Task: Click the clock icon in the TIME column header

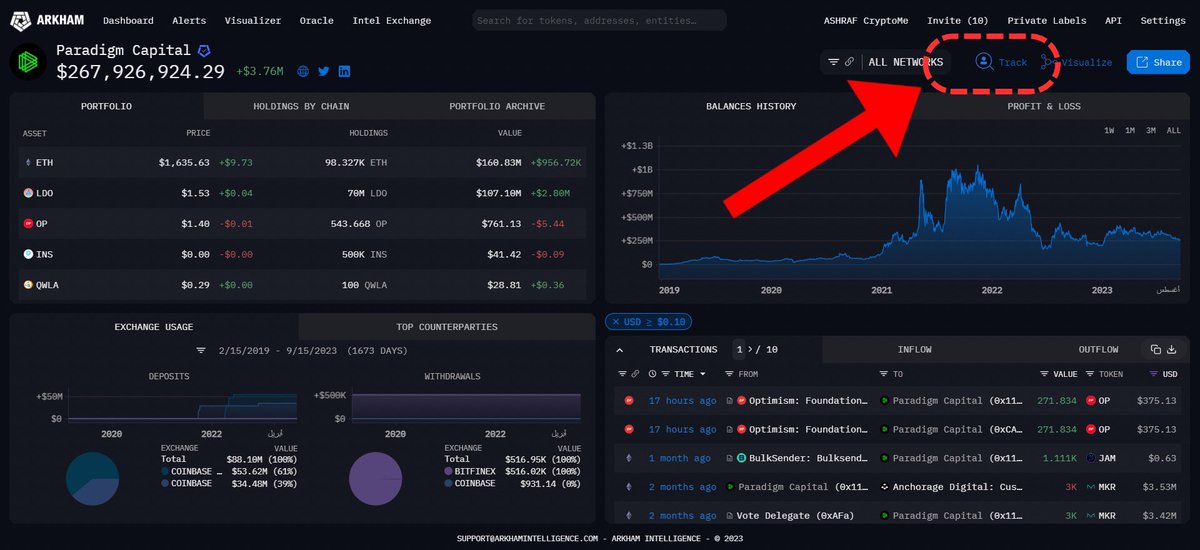Action: [652, 374]
